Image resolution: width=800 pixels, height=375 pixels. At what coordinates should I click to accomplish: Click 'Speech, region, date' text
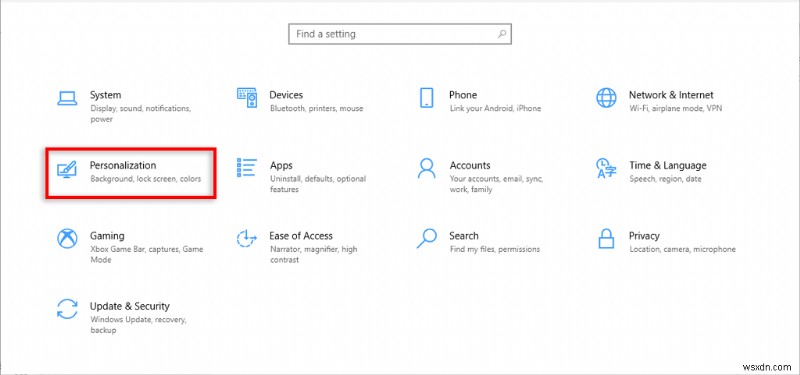coord(665,179)
